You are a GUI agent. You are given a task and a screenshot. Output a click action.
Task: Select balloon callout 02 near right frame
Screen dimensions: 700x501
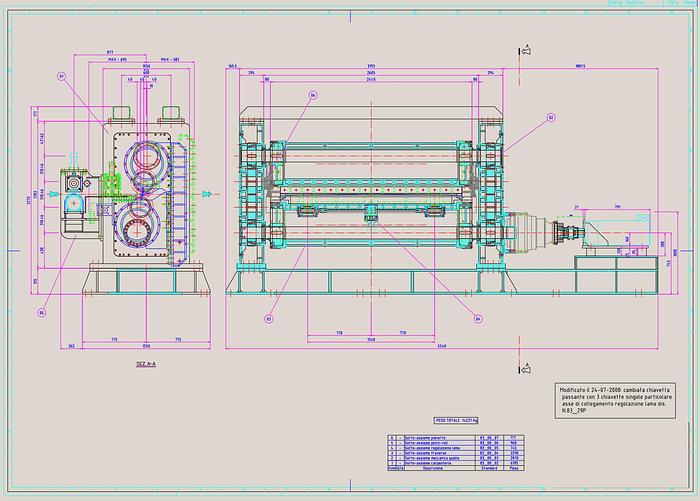click(550, 117)
